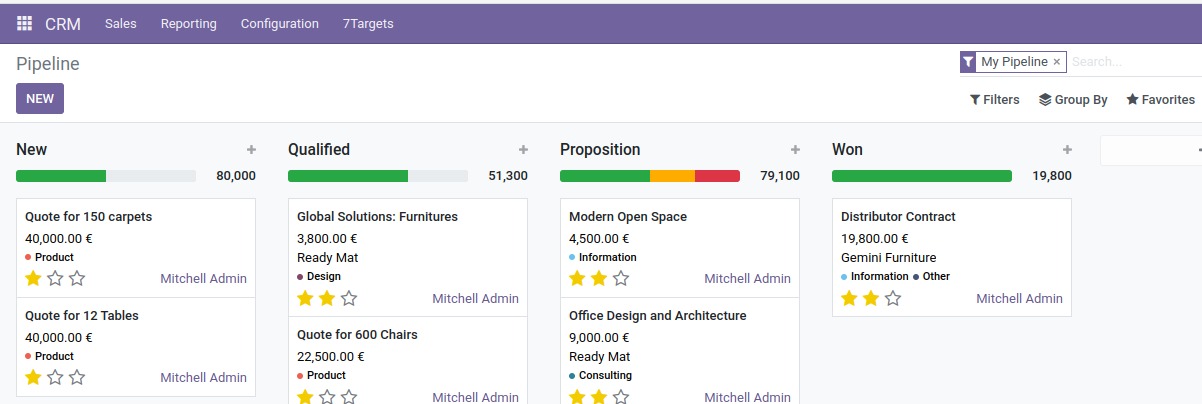The image size is (1202, 404).
Task: Open the Global Solutions: Furnitures card
Action: [377, 217]
